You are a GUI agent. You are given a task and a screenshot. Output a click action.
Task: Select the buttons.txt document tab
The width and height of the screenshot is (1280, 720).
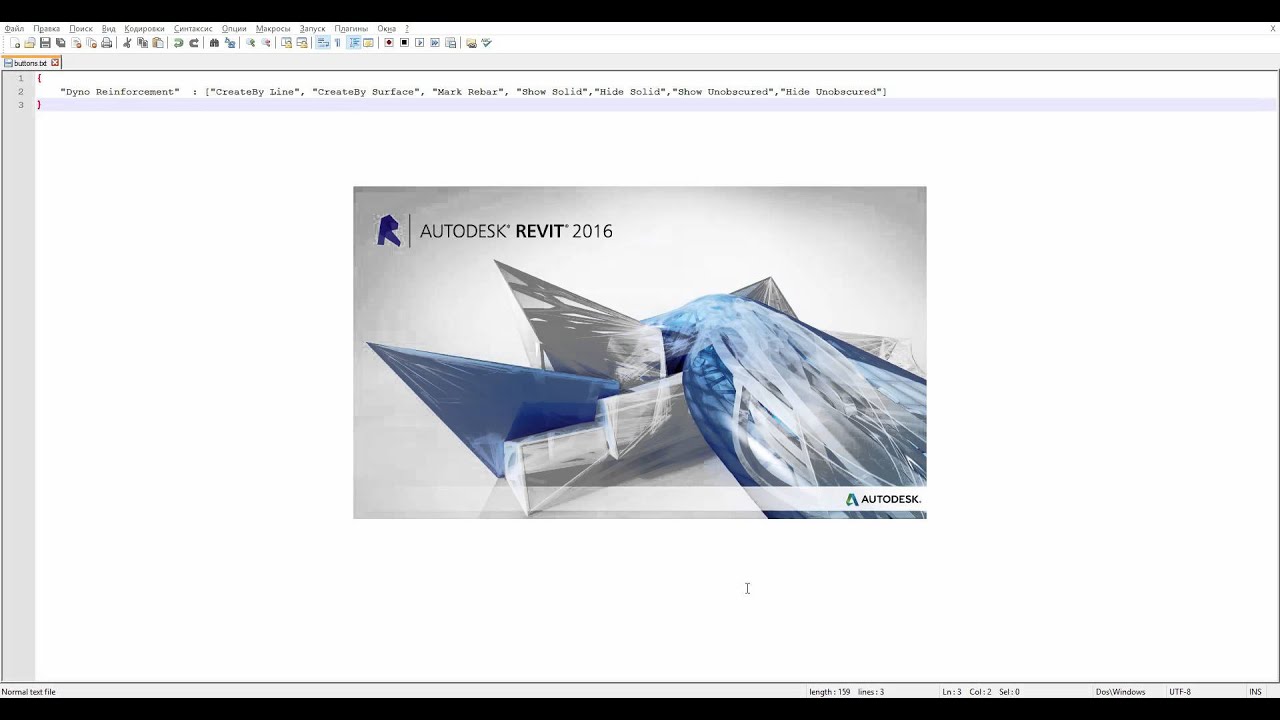30,63
